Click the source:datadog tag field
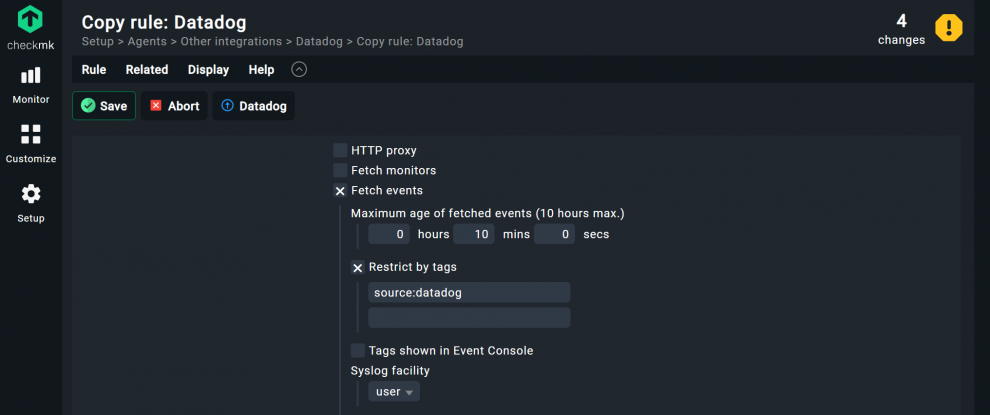Screen dimensions: 990x415 pos(469,292)
